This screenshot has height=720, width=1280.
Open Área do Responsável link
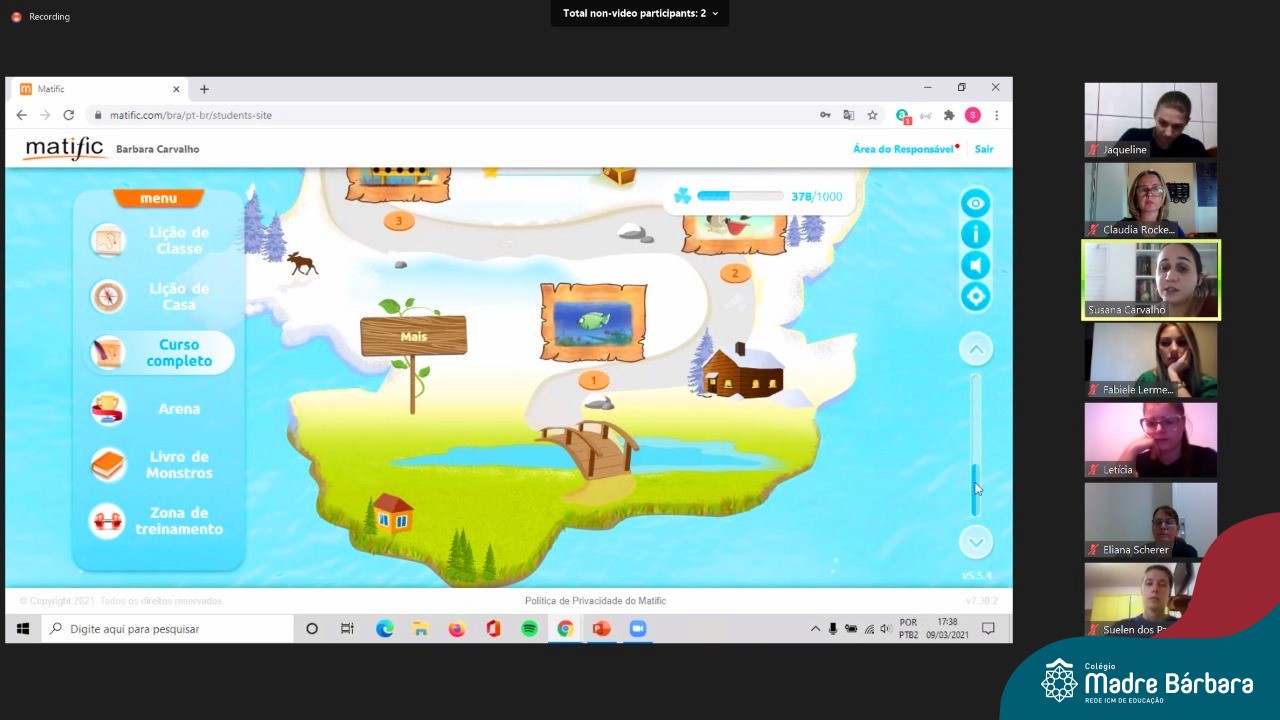902,149
